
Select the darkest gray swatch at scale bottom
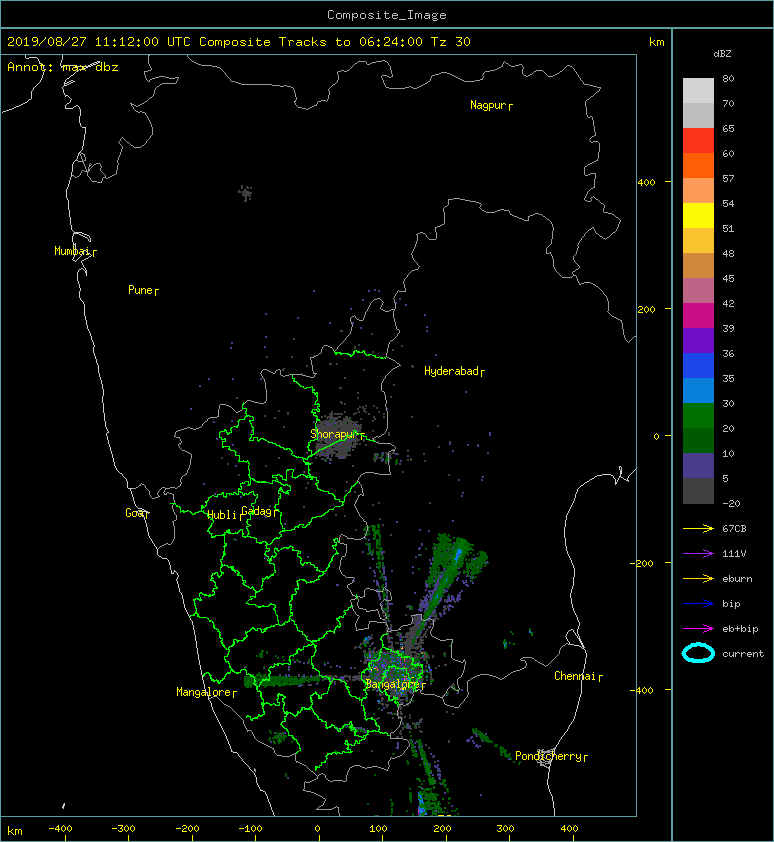(x=698, y=491)
